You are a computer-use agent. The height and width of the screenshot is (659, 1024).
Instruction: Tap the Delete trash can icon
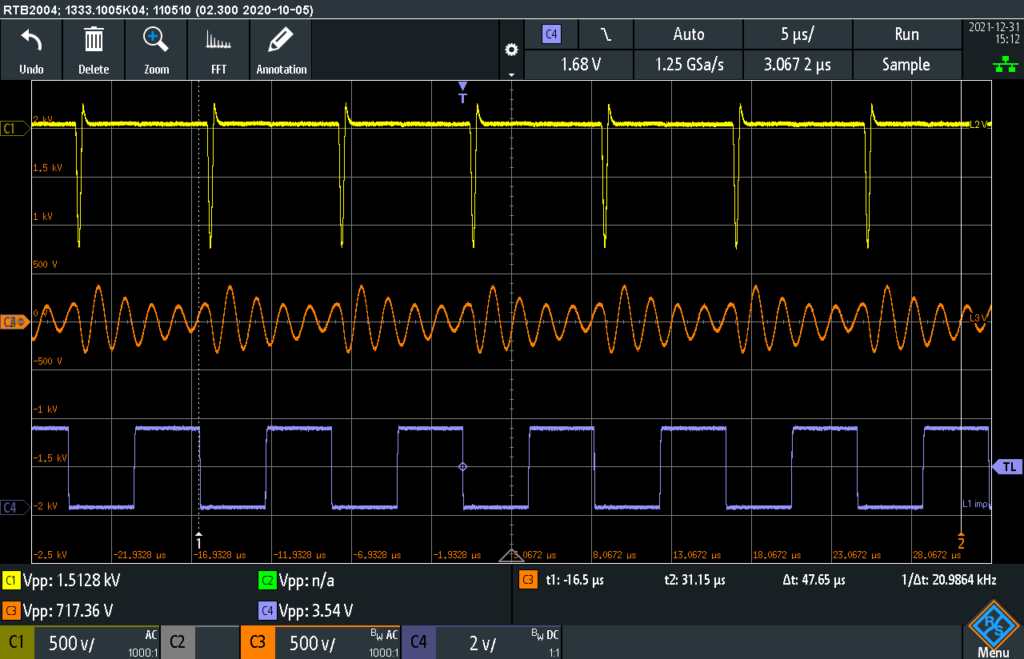[x=93, y=40]
